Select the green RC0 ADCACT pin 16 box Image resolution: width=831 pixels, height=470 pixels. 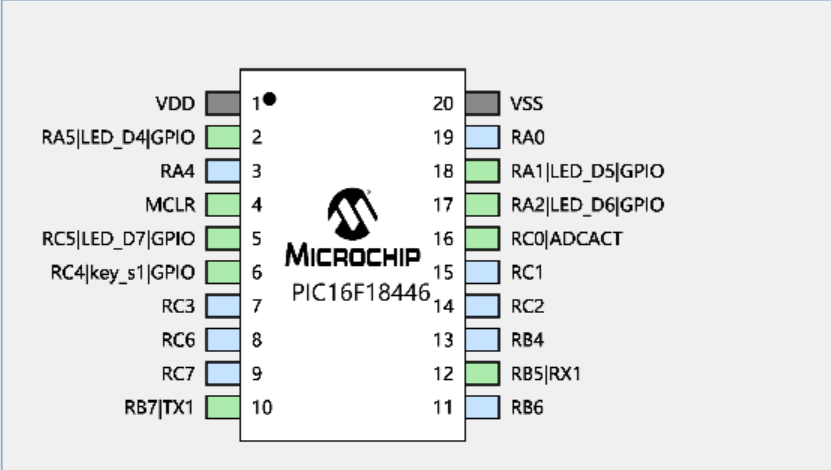click(483, 238)
